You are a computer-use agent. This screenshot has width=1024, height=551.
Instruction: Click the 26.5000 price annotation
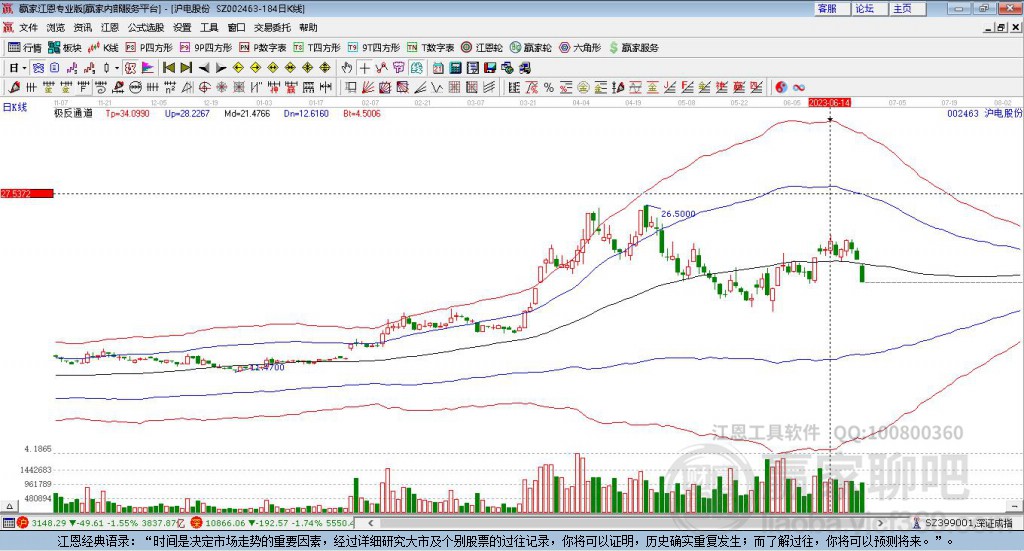click(678, 214)
